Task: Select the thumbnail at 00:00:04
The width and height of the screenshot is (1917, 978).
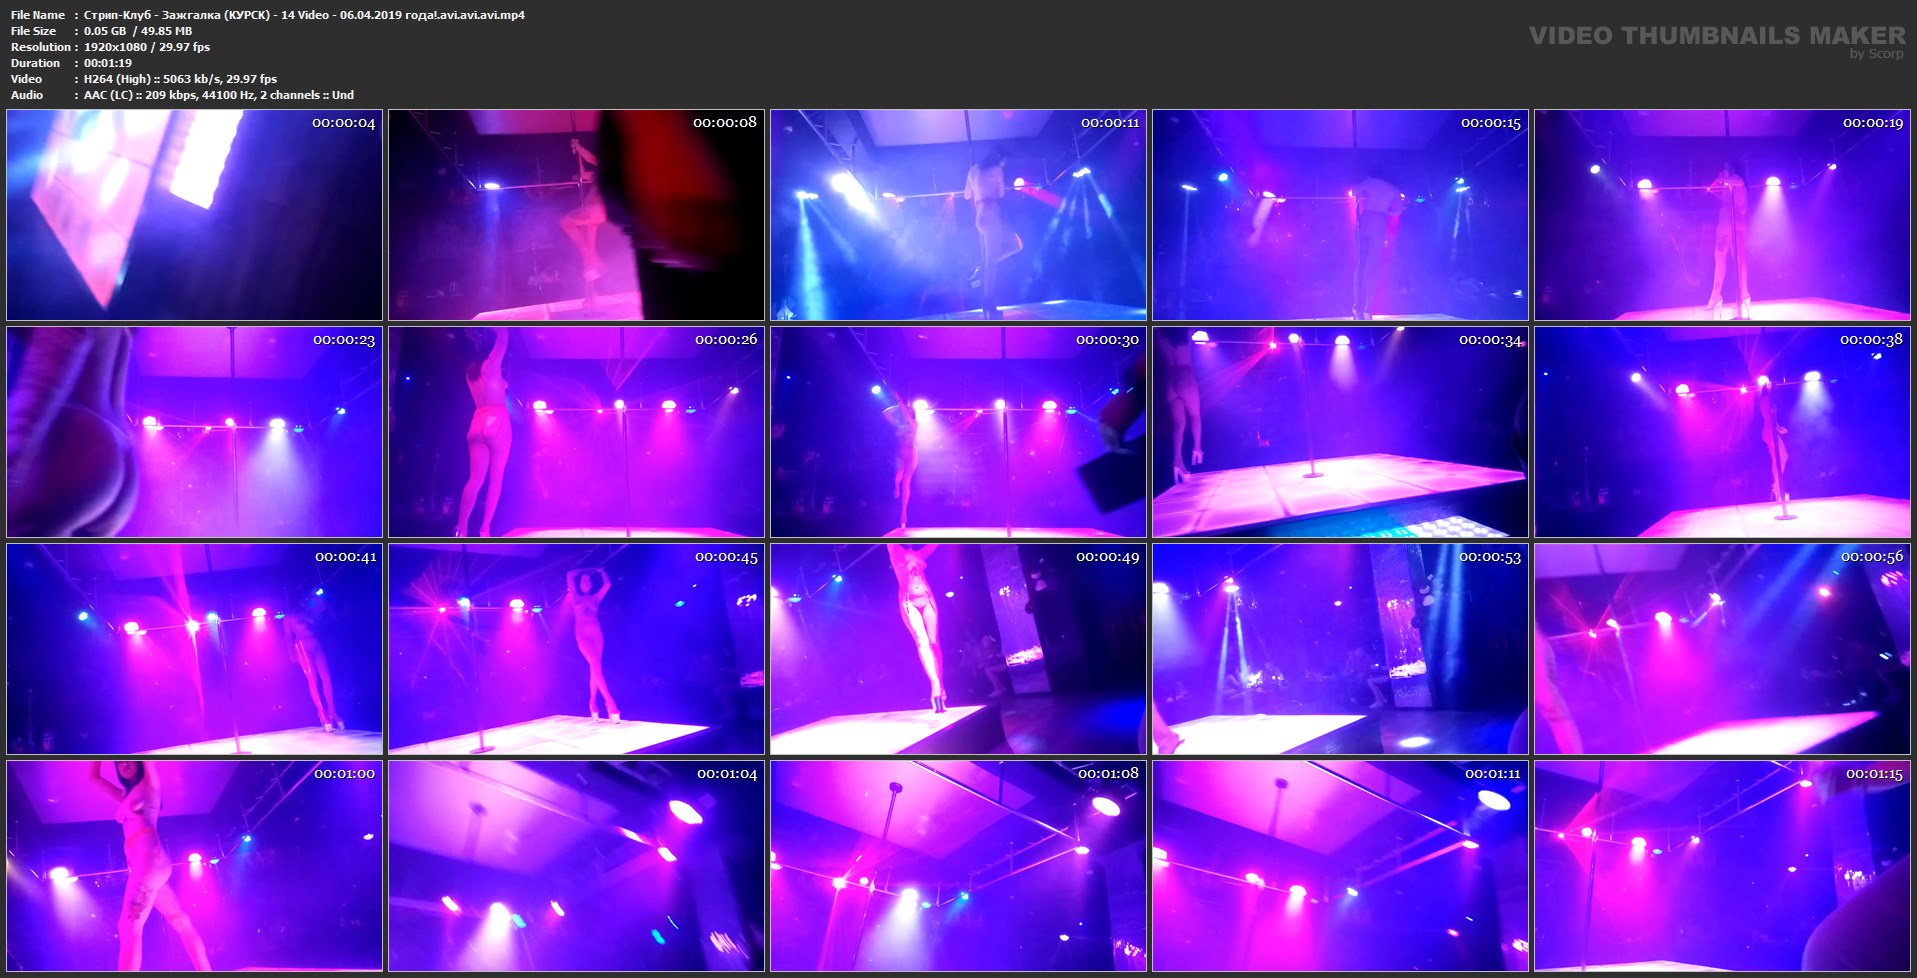Action: point(195,215)
